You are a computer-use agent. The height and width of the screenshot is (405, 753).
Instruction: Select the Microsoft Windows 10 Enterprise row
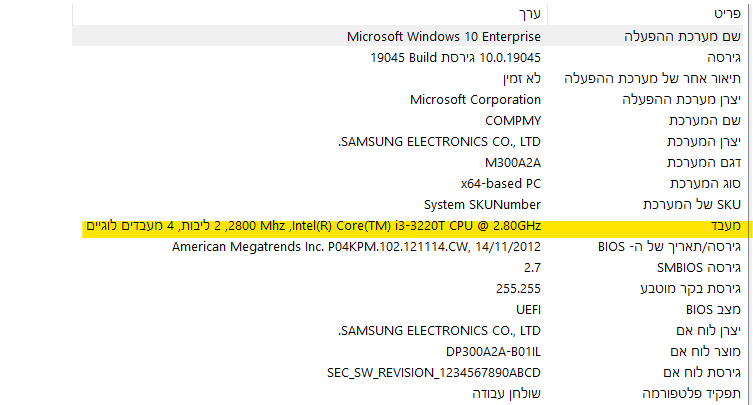[x=444, y=37]
